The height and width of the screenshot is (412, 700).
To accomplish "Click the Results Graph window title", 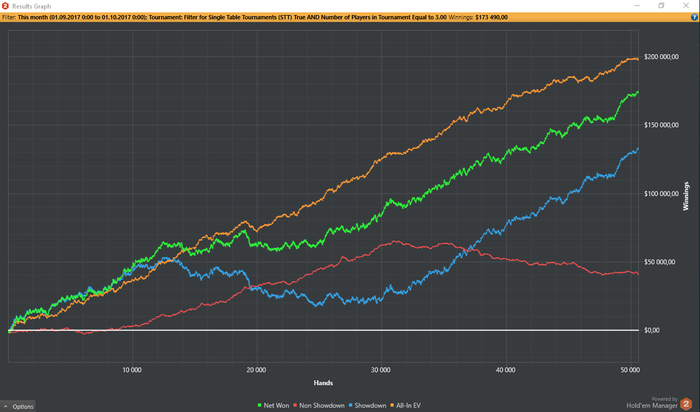I will (32, 6).
